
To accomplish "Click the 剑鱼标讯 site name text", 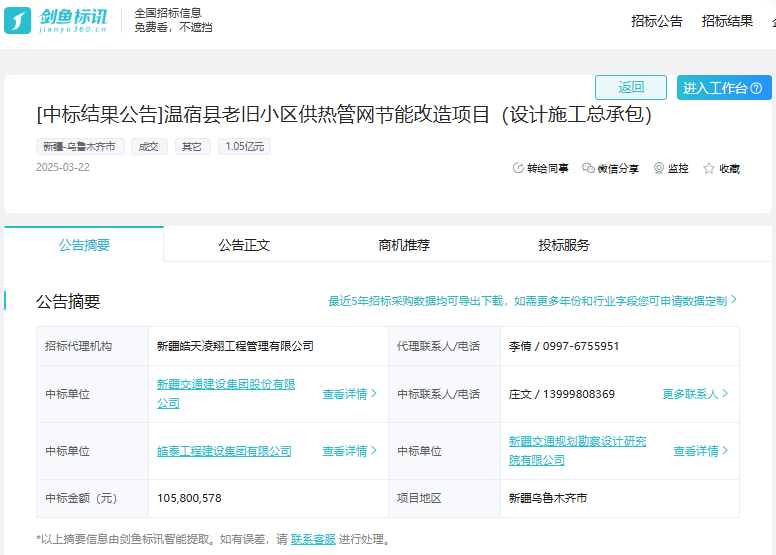I will tap(73, 17).
